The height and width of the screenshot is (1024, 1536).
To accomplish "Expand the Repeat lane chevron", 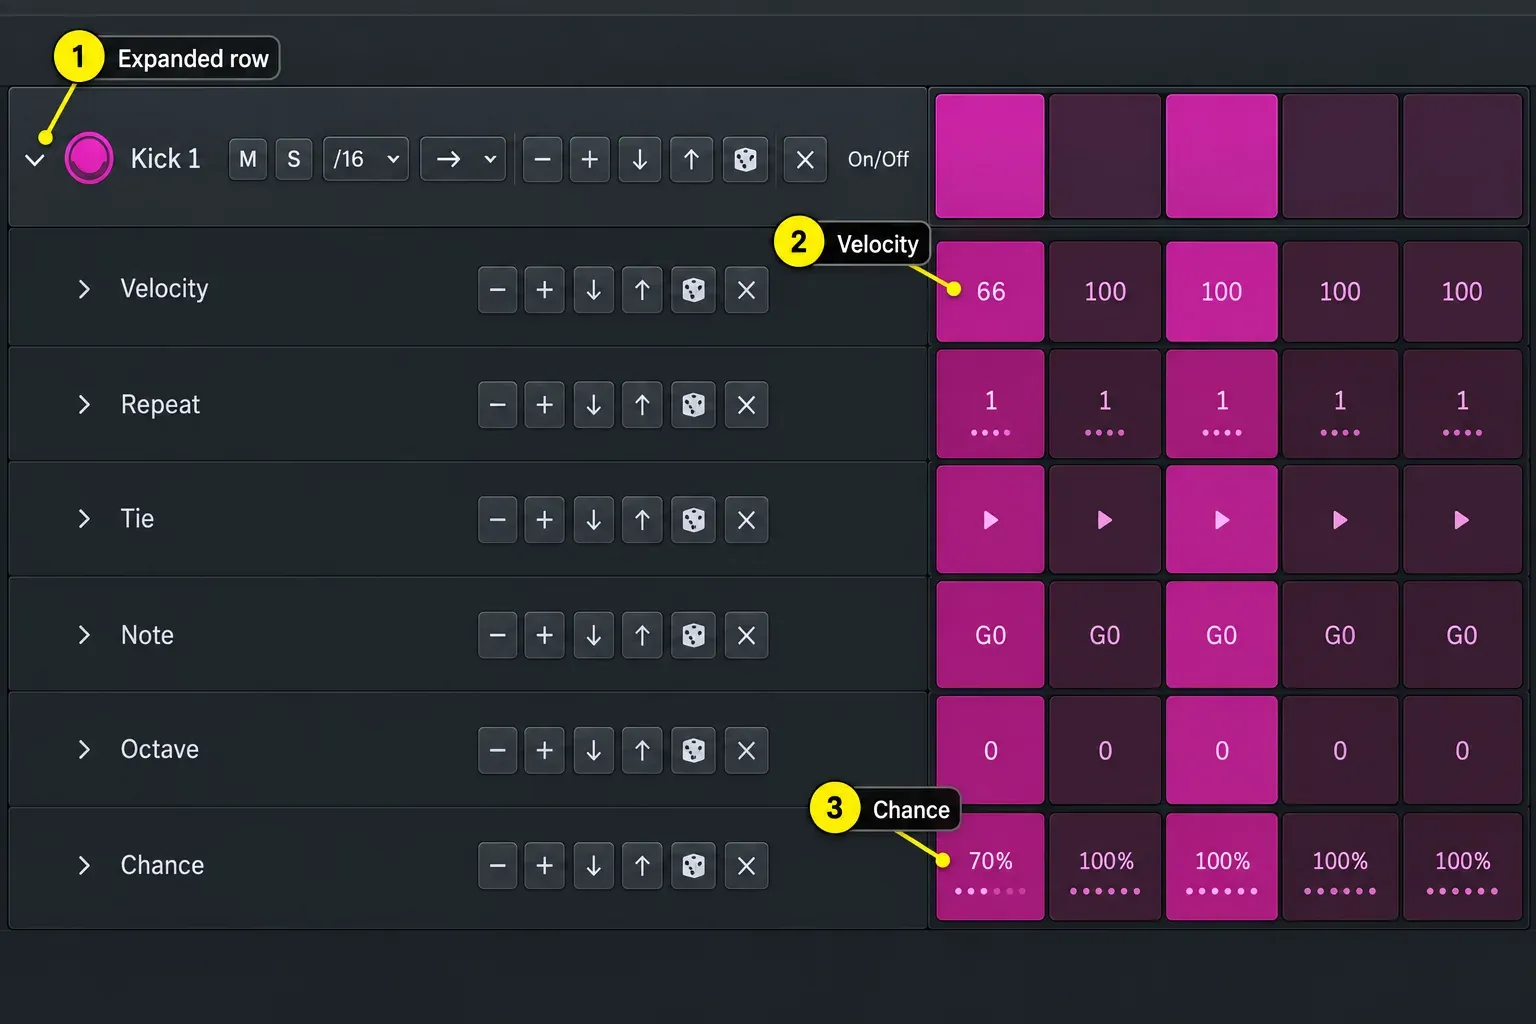I will tap(85, 405).
